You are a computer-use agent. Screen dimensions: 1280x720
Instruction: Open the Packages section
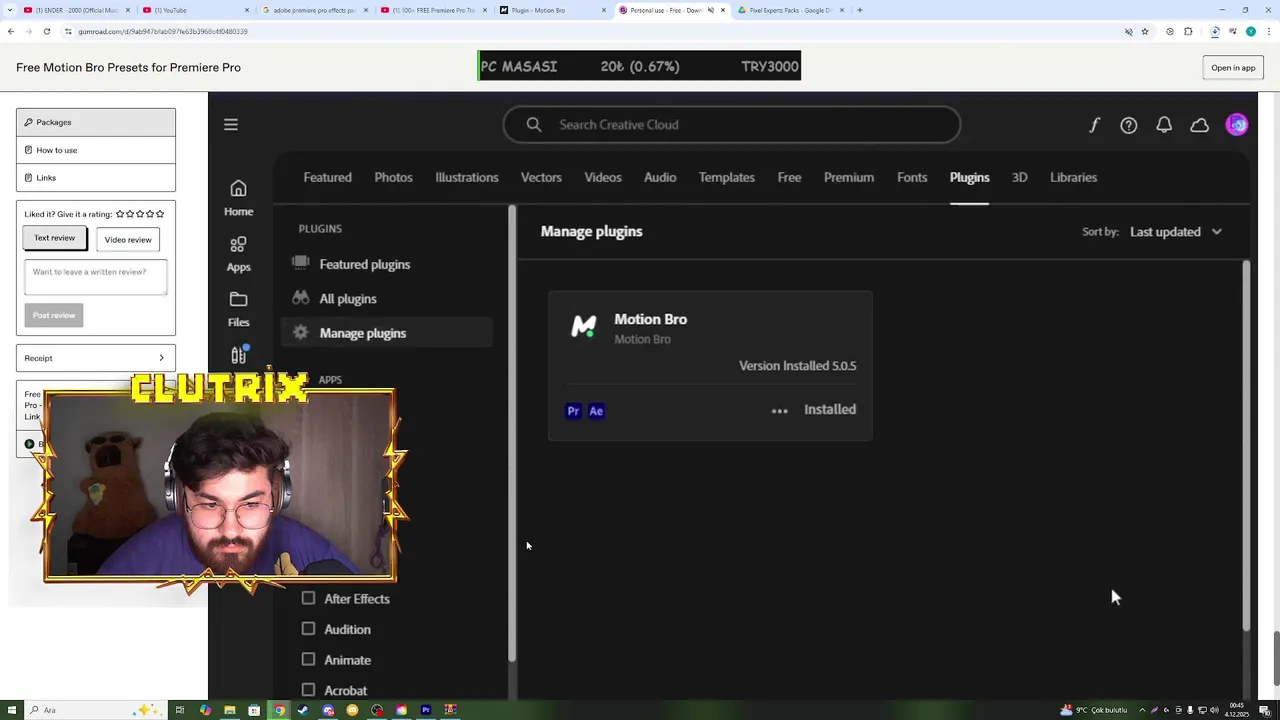tap(96, 122)
